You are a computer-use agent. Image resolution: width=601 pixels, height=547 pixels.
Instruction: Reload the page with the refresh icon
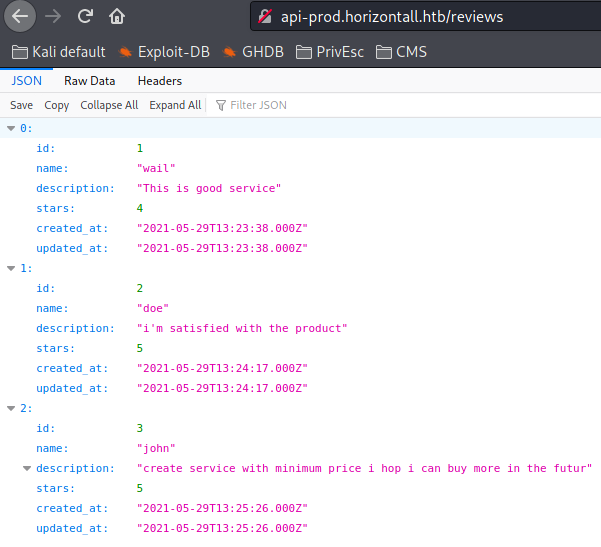coord(86,16)
